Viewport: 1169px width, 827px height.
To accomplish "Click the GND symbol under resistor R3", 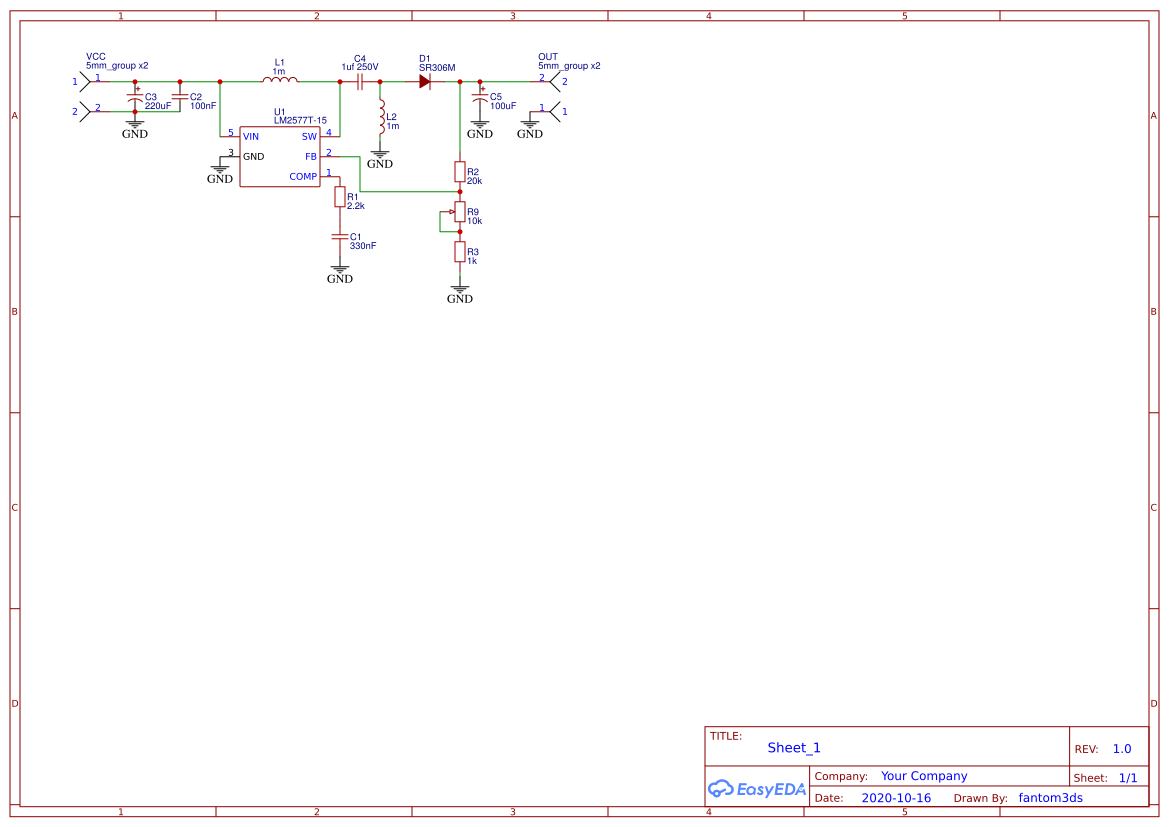I will click(x=460, y=291).
